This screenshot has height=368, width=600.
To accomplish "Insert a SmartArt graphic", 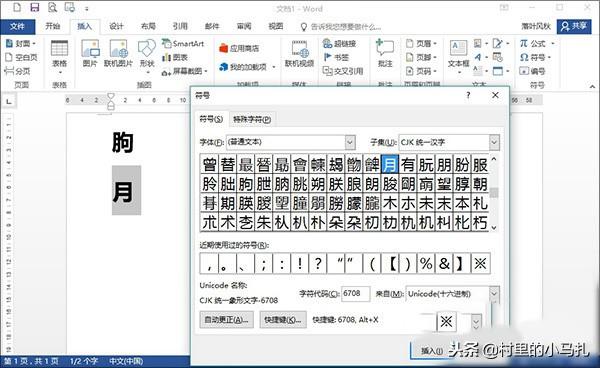I will (183, 44).
